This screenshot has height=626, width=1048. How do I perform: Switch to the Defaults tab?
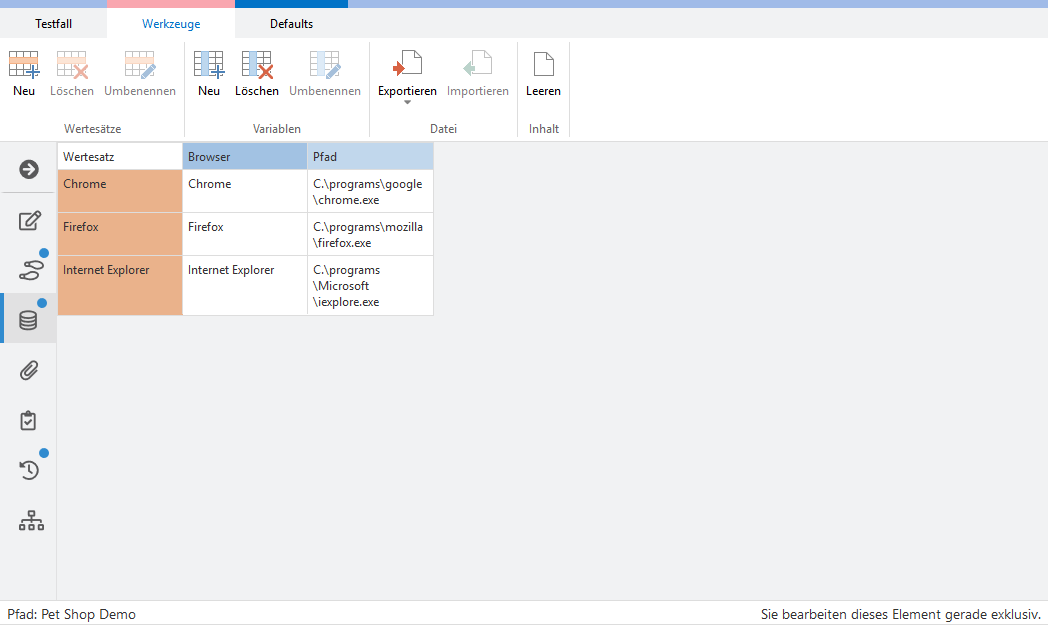pyautogui.click(x=291, y=24)
